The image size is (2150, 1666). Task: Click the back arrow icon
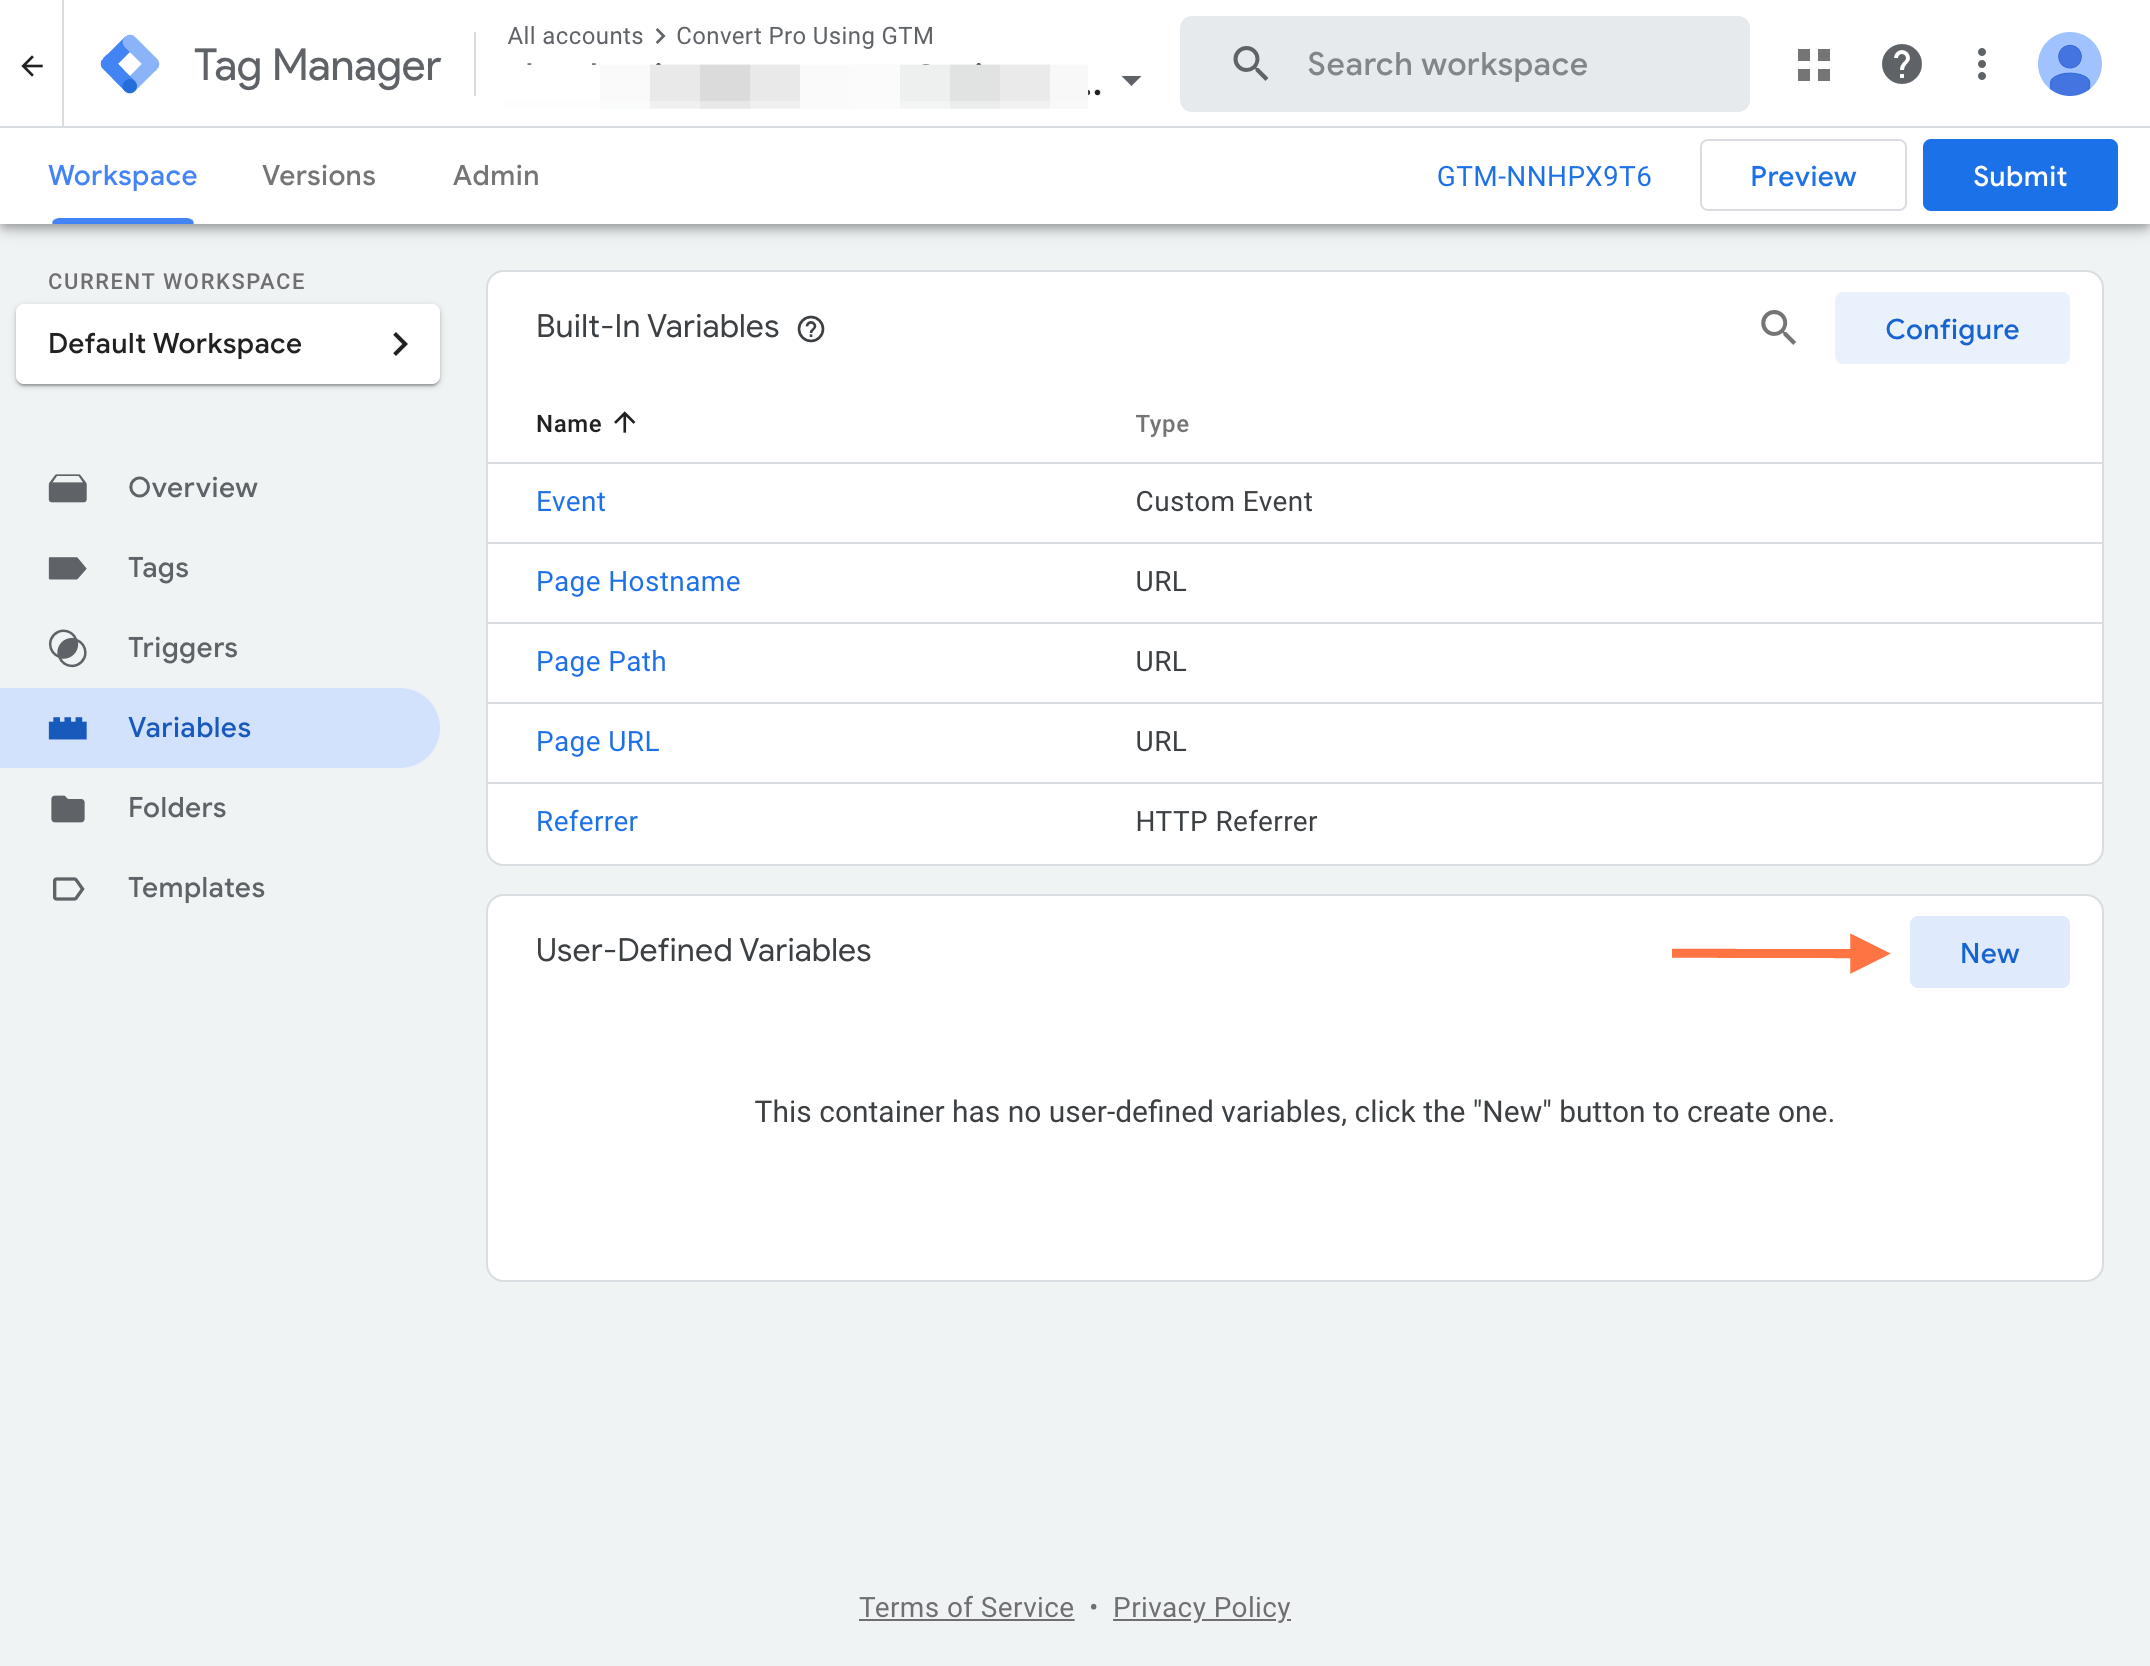[32, 66]
